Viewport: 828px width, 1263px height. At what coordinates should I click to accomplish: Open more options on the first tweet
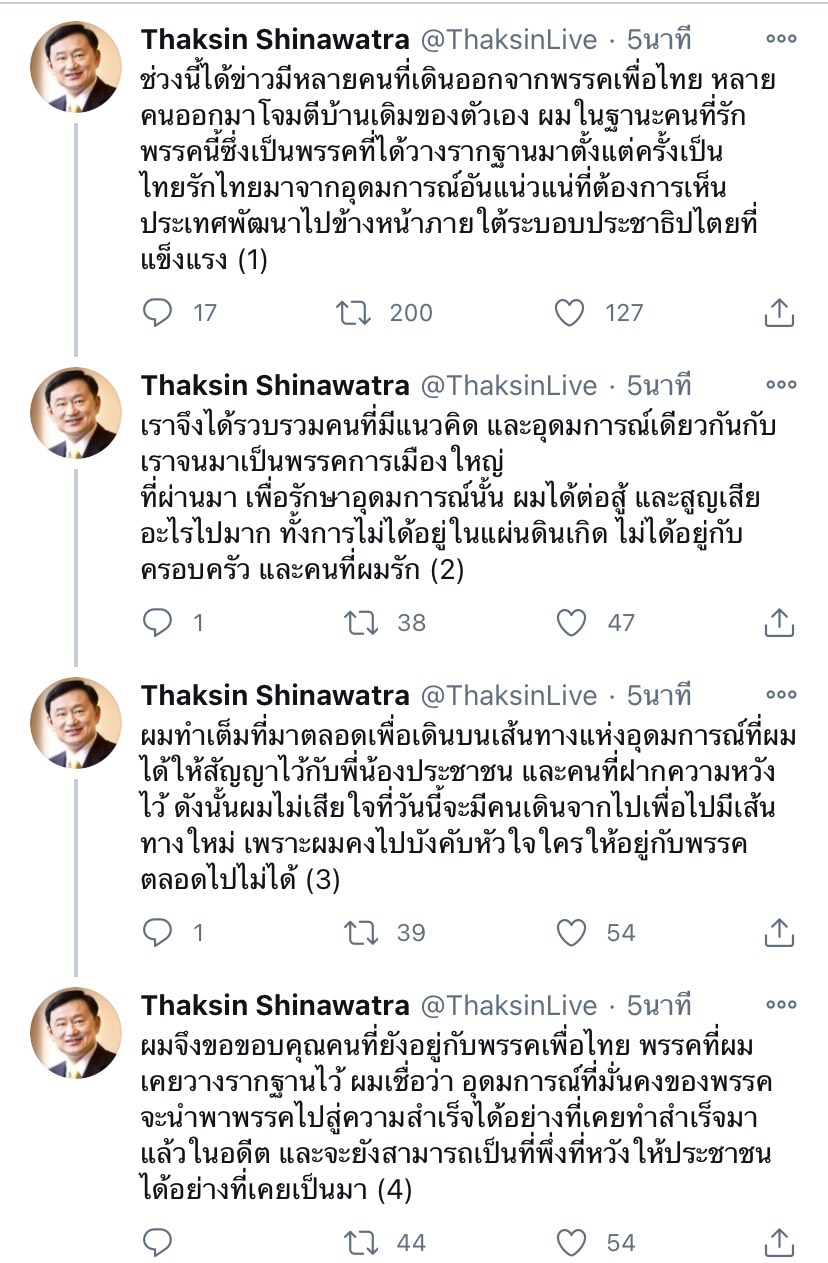[780, 39]
